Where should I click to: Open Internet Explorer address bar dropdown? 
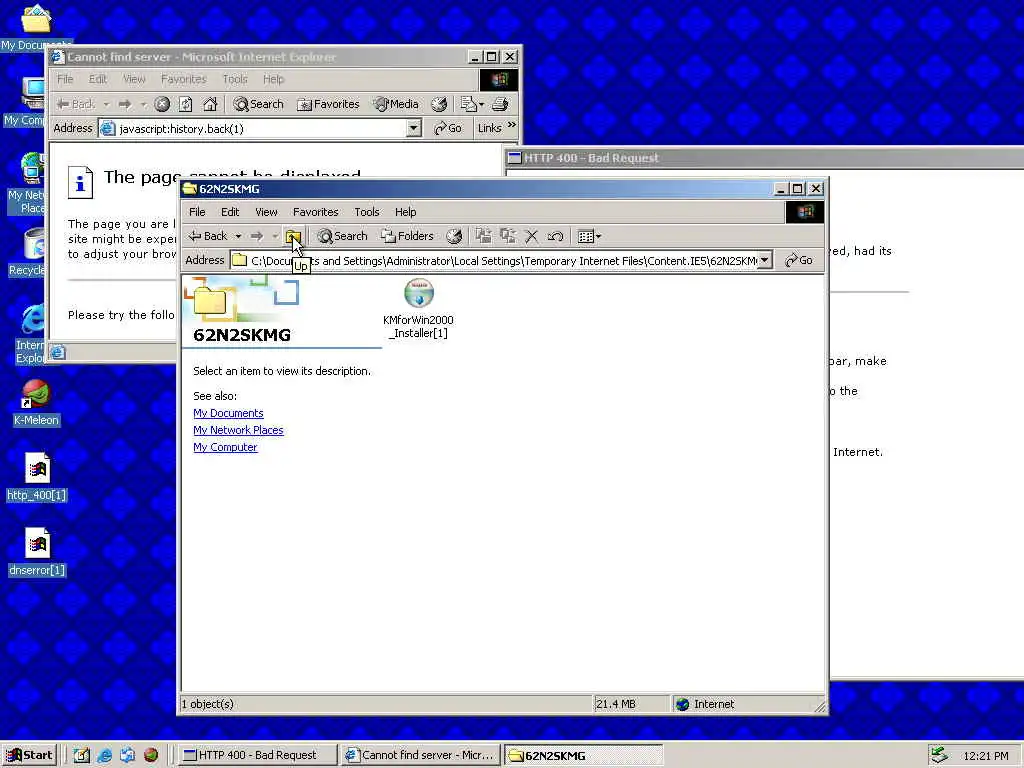pyautogui.click(x=414, y=129)
